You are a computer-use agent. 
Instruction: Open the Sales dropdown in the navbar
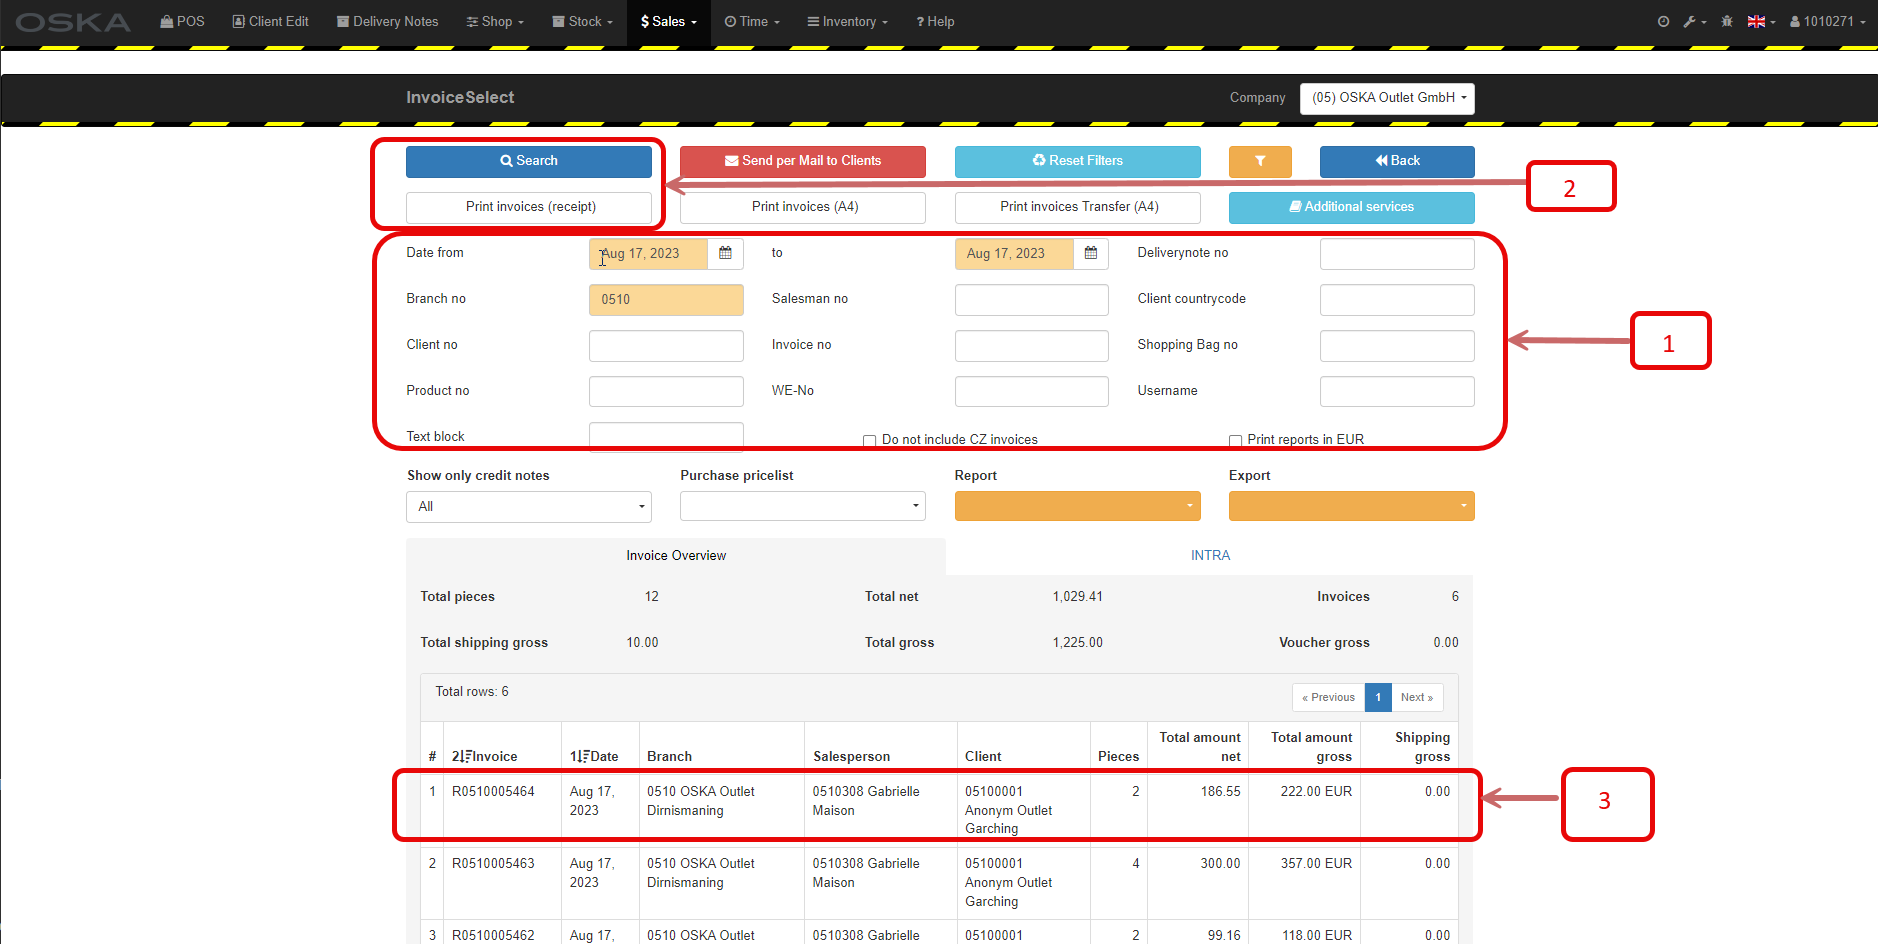[x=669, y=21]
